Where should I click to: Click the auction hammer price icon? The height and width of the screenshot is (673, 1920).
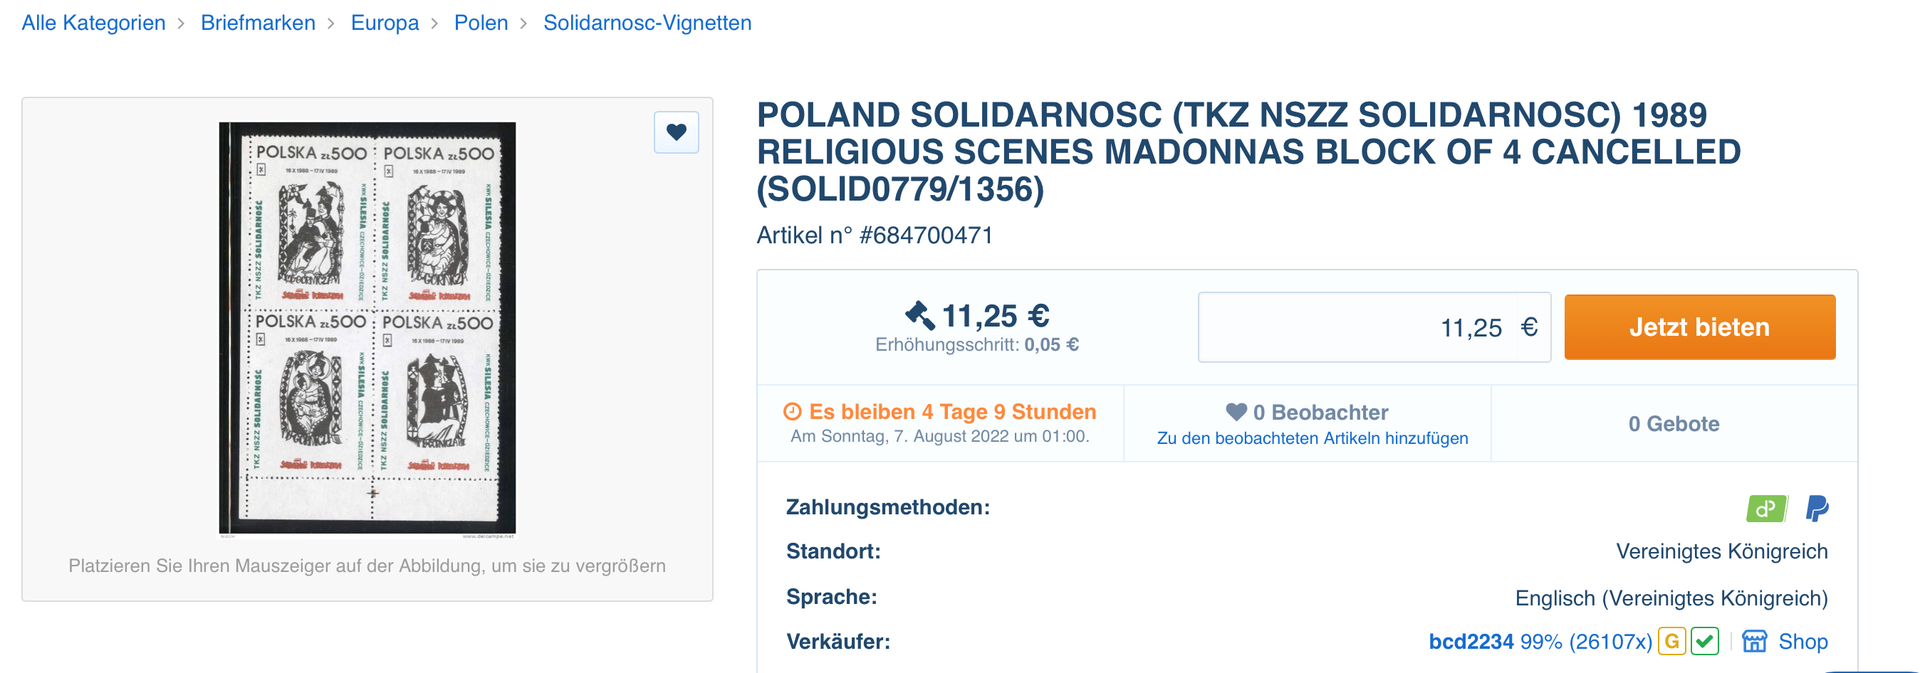(919, 315)
